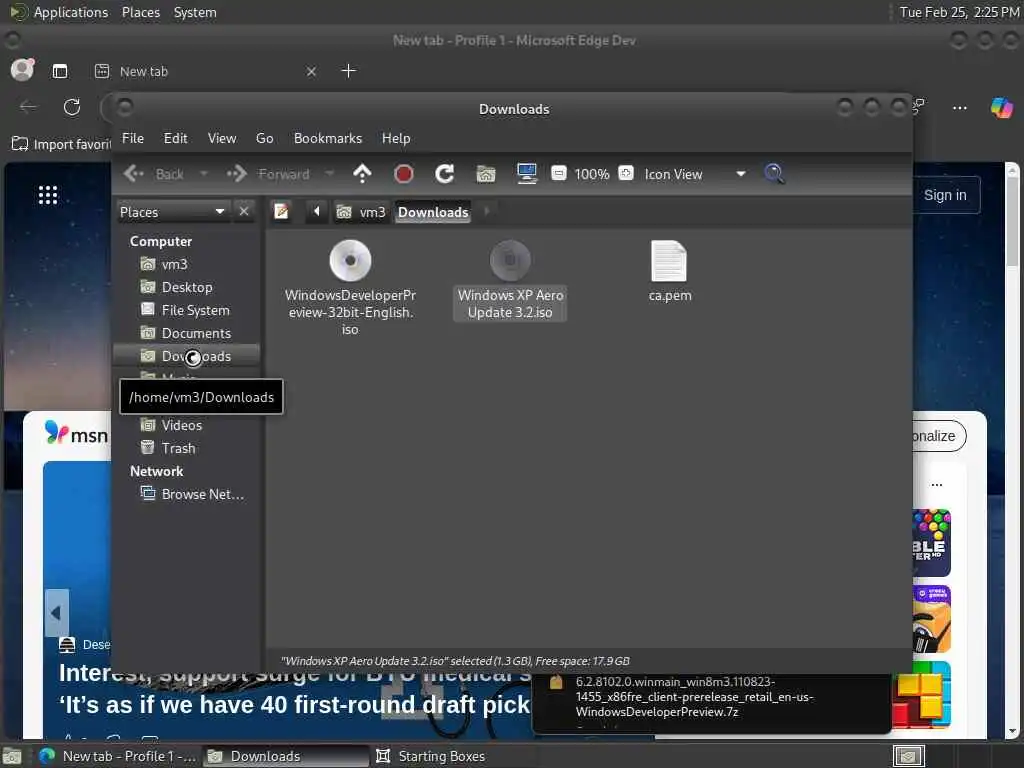Select Downloads in Places sidebar
The image size is (1024, 768).
(x=187, y=356)
